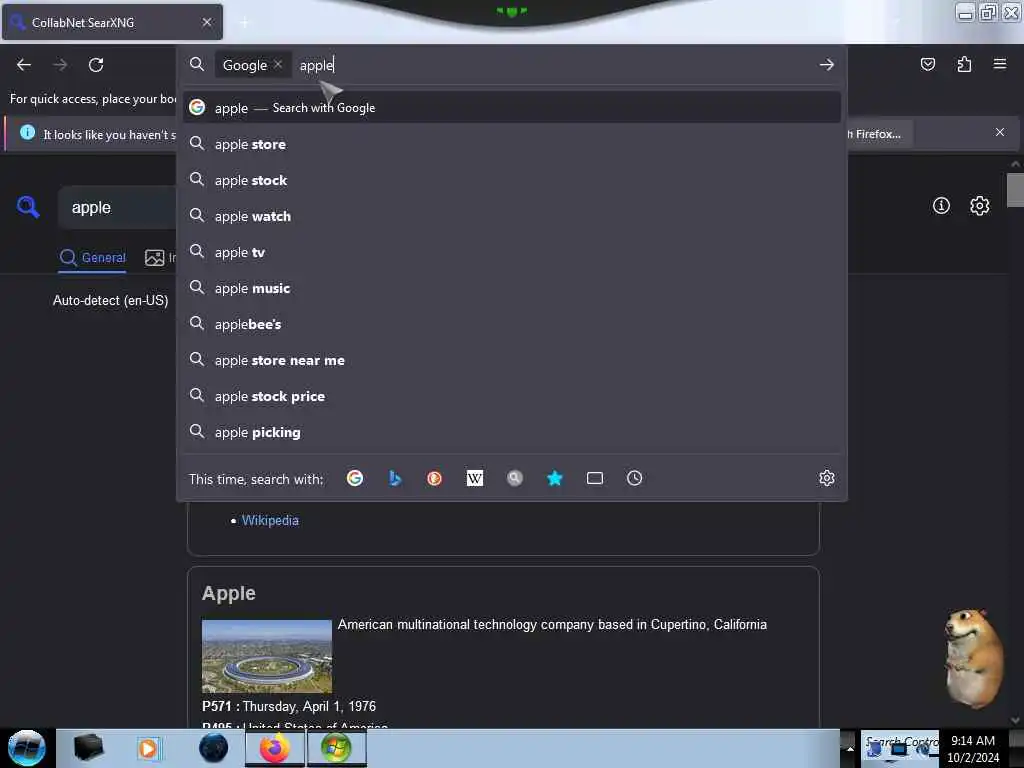The height and width of the screenshot is (768, 1024).
Task: Choose the 'applebee's' suggestion
Action: 511,323
